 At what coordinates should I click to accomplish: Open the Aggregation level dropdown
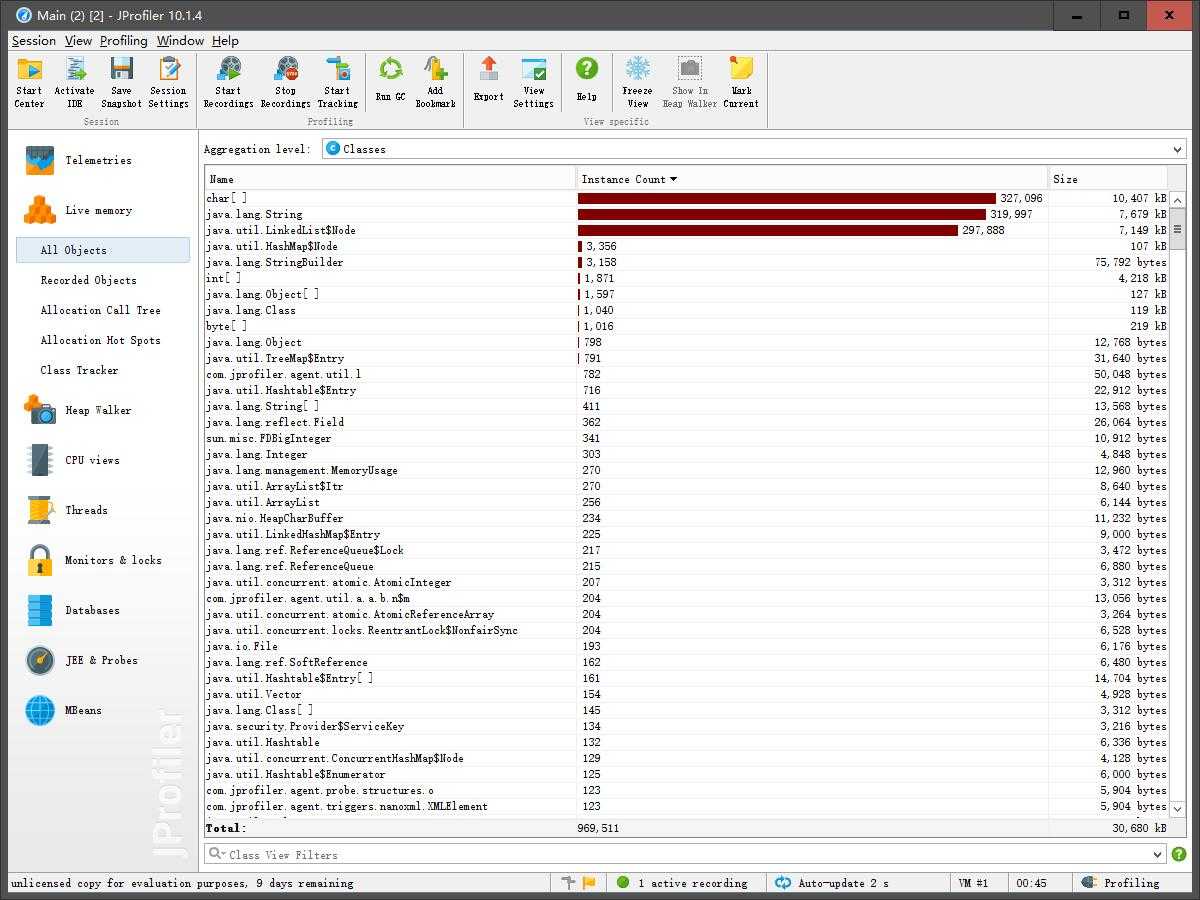pos(754,149)
